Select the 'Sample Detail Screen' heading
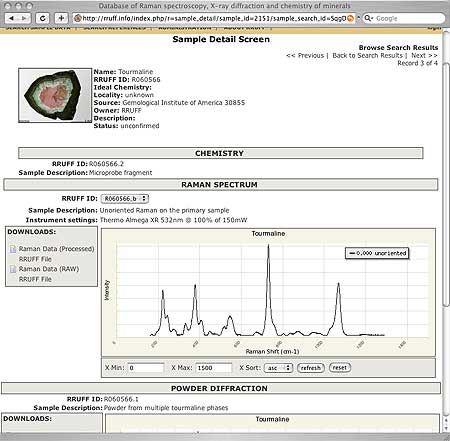 pos(221,39)
